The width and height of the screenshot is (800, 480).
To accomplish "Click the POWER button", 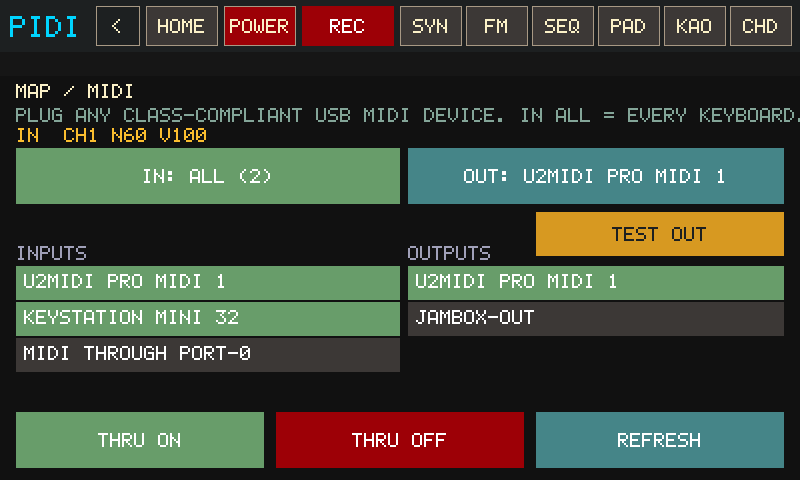I will [x=260, y=26].
